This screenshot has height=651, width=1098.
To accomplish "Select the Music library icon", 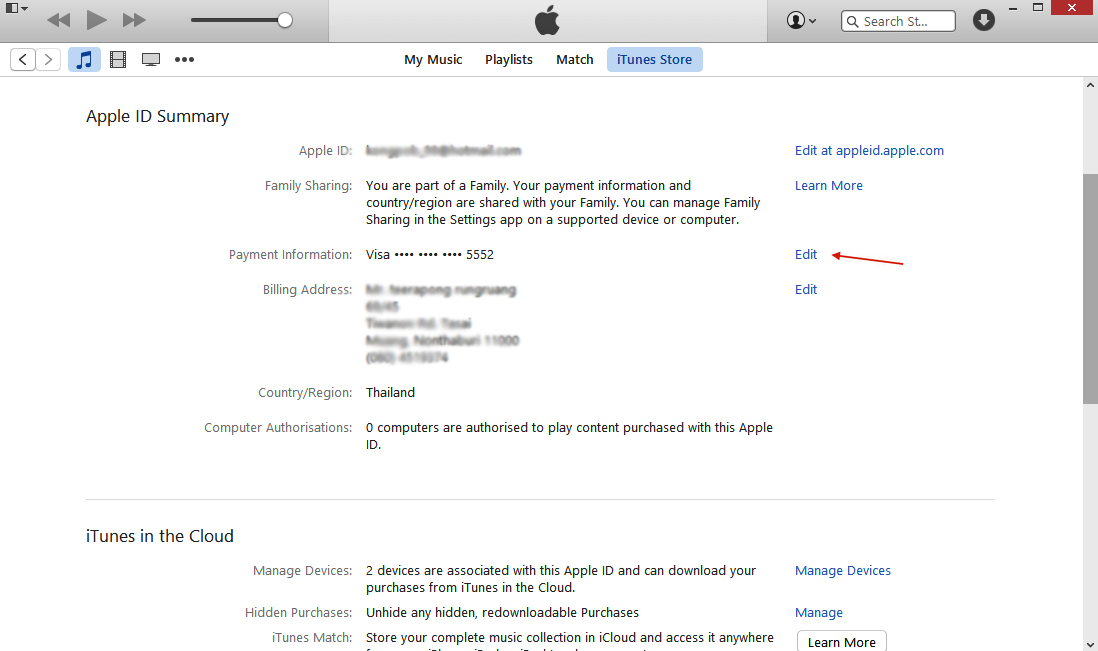I will click(x=84, y=60).
